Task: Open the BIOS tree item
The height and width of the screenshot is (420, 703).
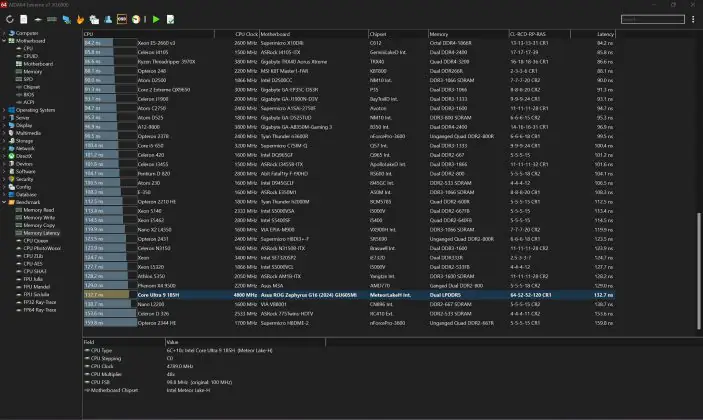Action: point(28,95)
